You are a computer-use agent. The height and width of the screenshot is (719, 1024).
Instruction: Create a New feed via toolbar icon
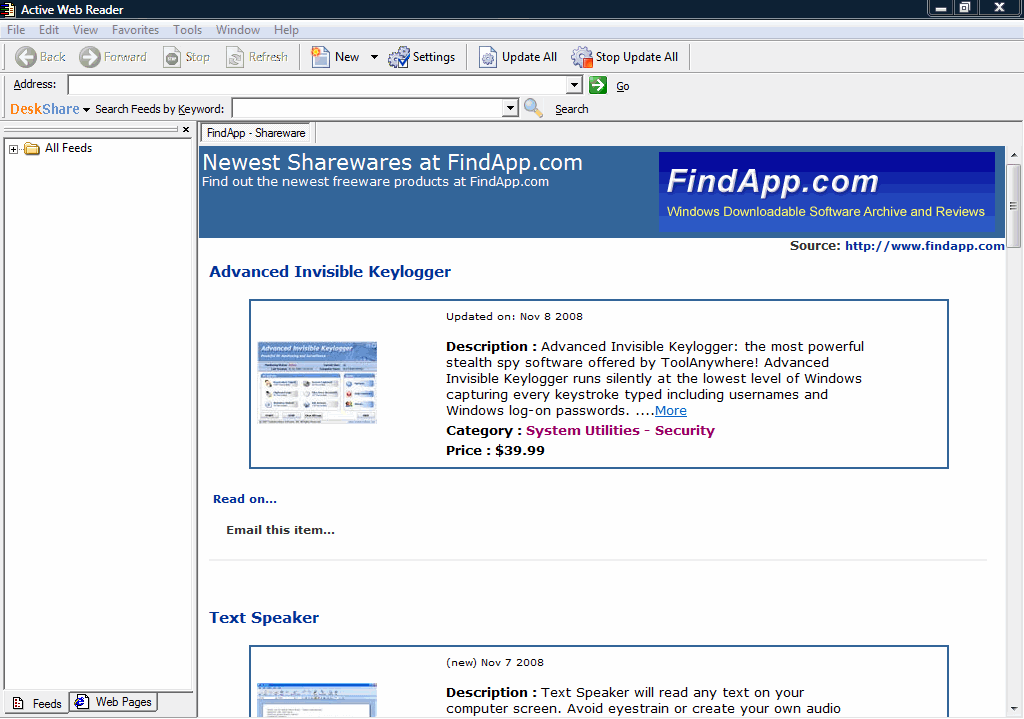click(x=320, y=57)
